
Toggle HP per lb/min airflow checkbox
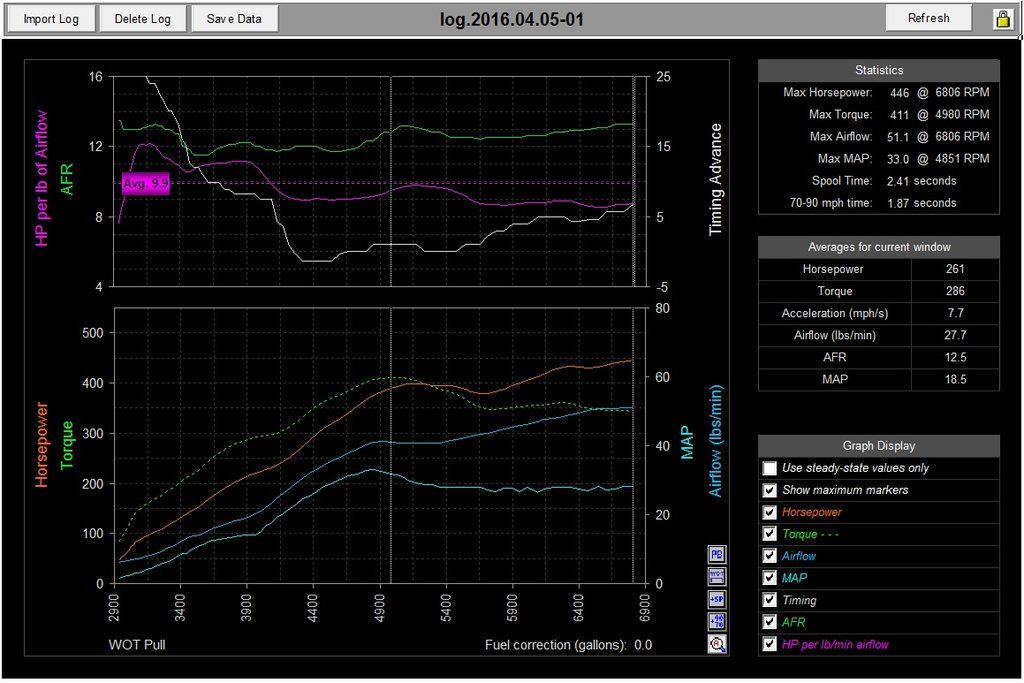[770, 644]
